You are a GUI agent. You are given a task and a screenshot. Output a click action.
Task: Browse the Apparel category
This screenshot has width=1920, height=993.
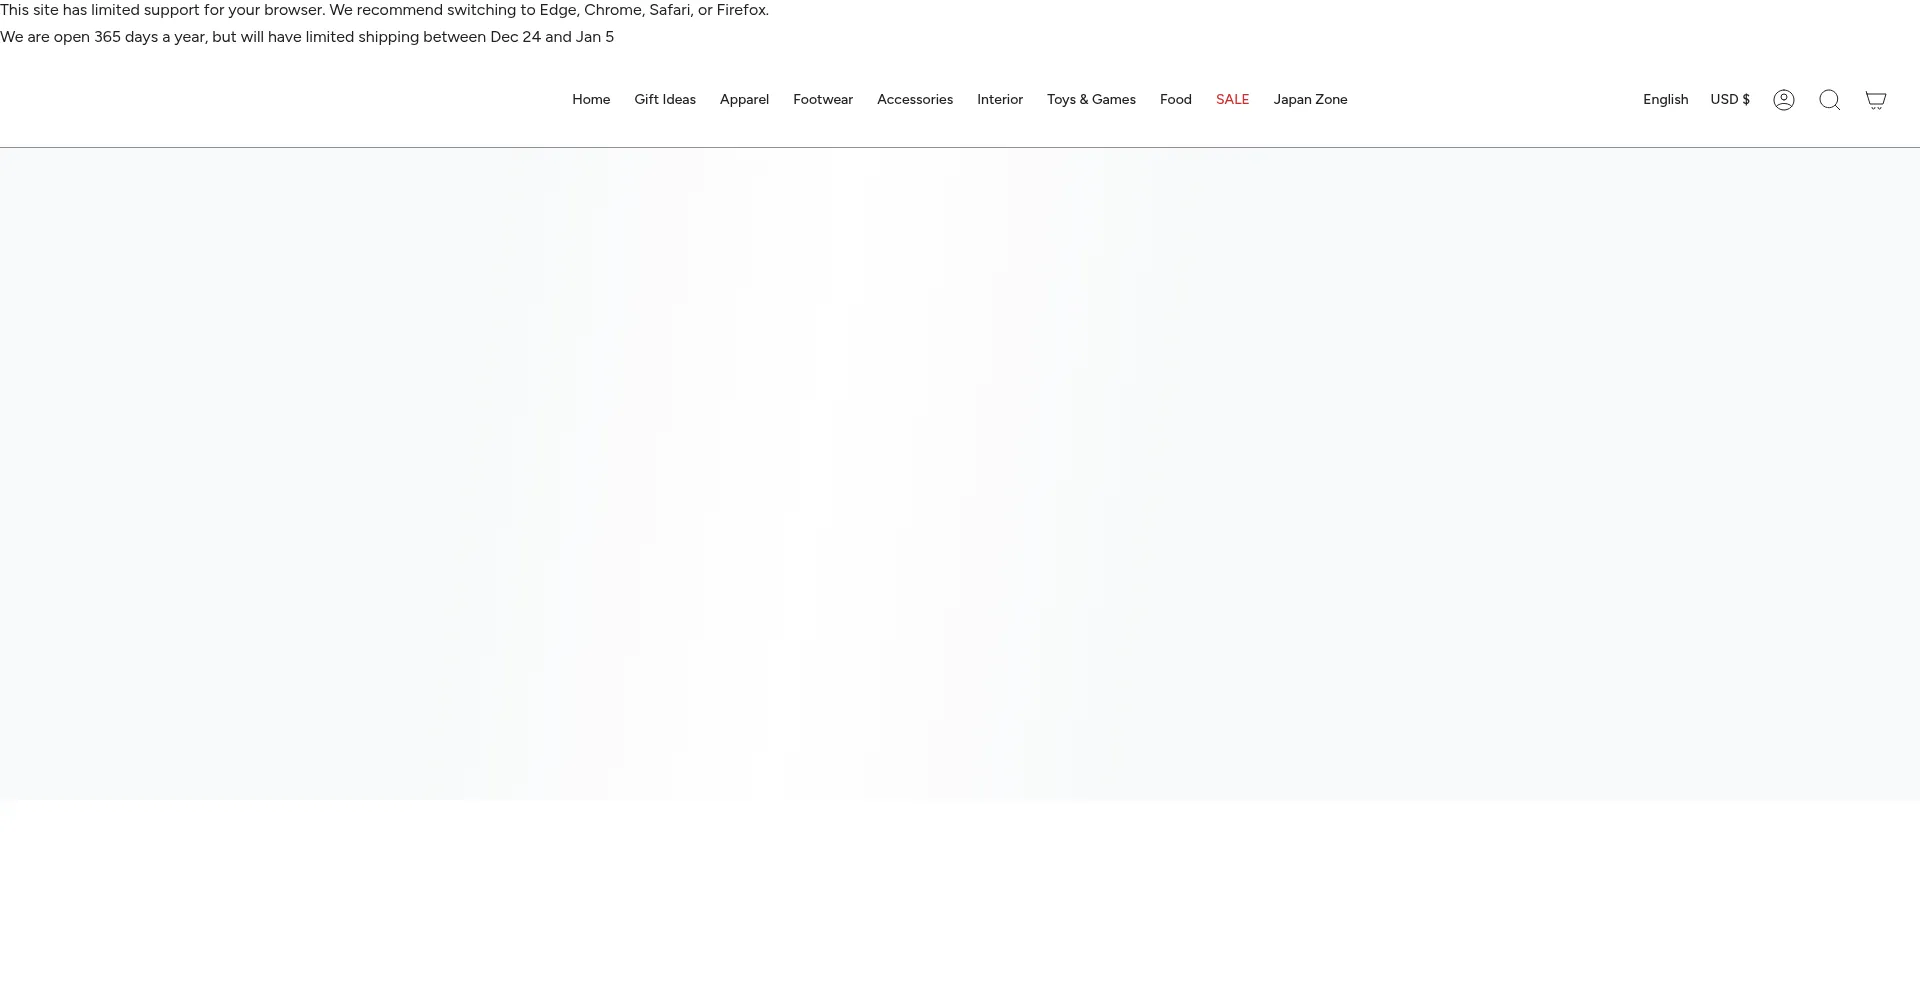click(x=744, y=99)
